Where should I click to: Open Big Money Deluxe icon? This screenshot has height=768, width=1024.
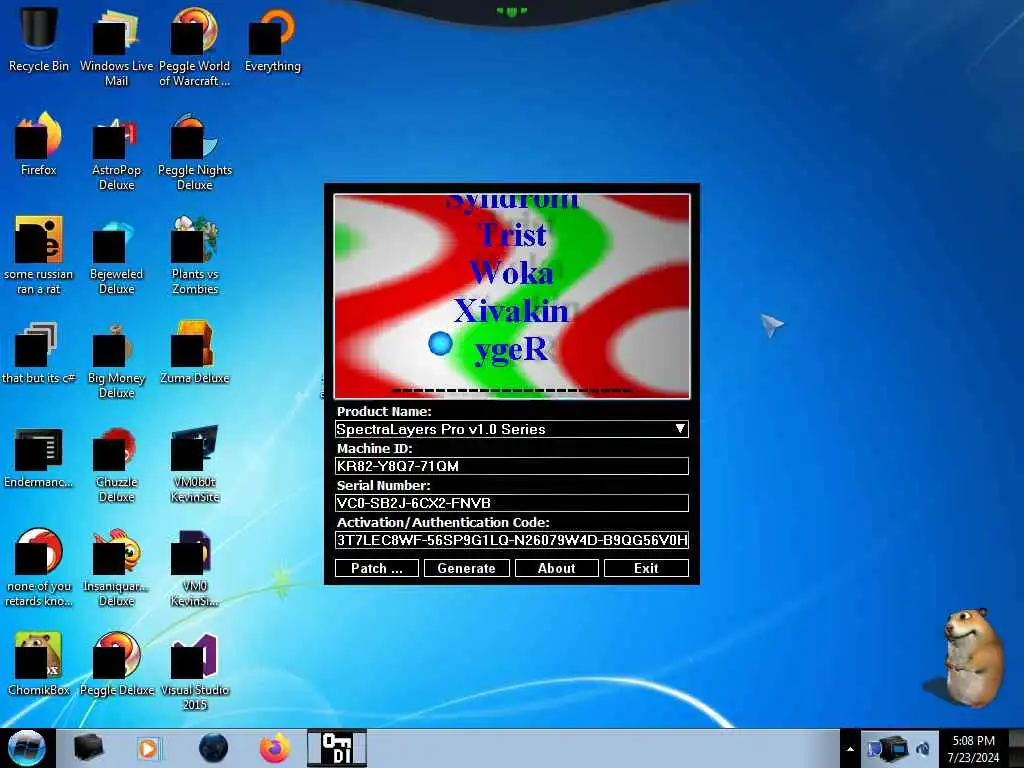116,360
